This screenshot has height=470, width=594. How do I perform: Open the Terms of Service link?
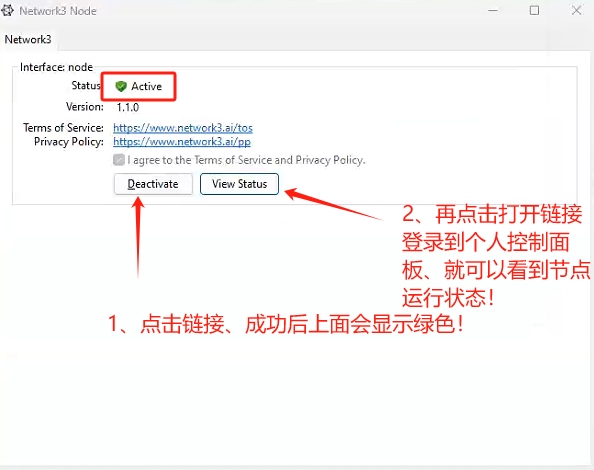183,128
